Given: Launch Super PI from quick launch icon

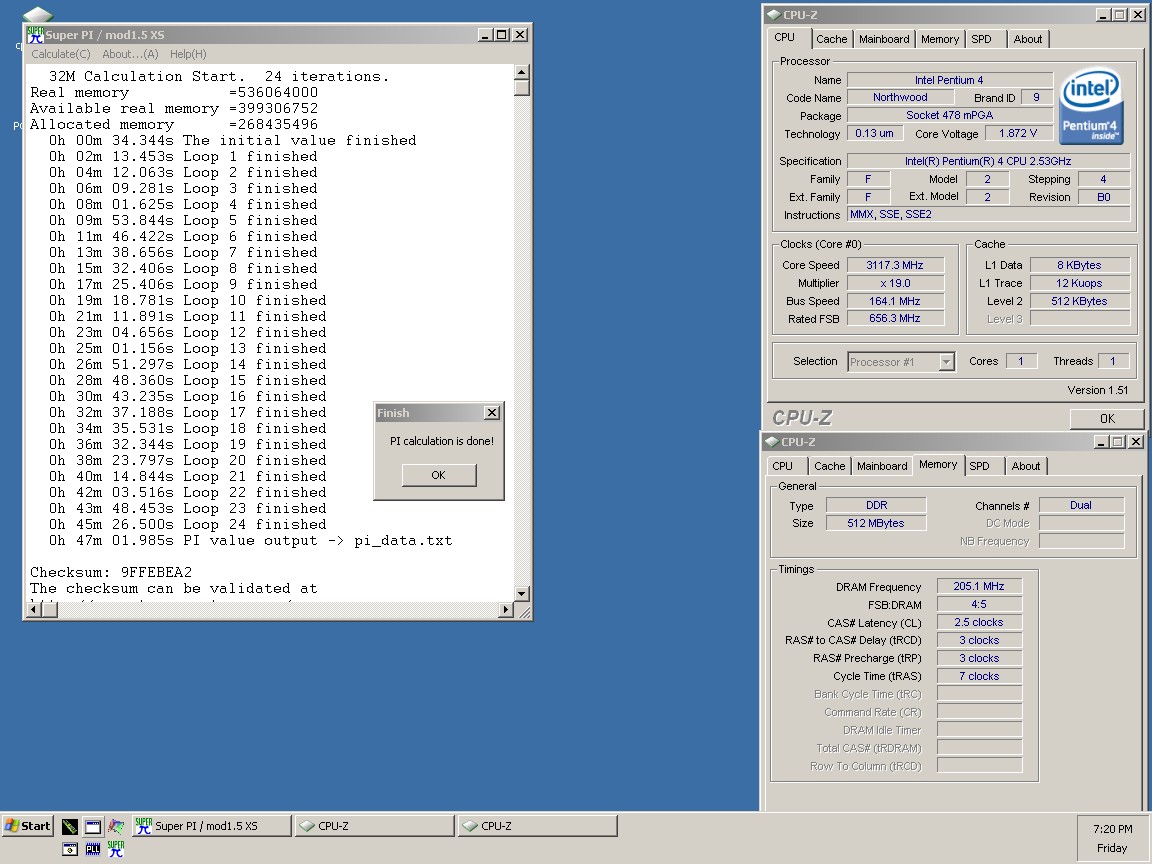Looking at the screenshot, I should pos(116,849).
